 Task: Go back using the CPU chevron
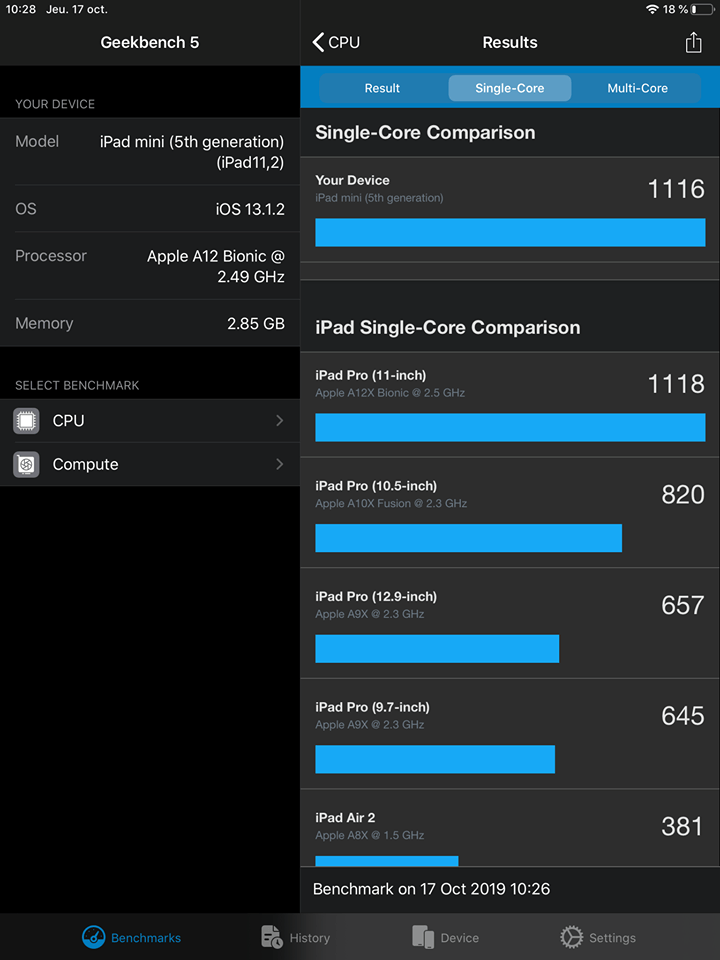point(319,42)
